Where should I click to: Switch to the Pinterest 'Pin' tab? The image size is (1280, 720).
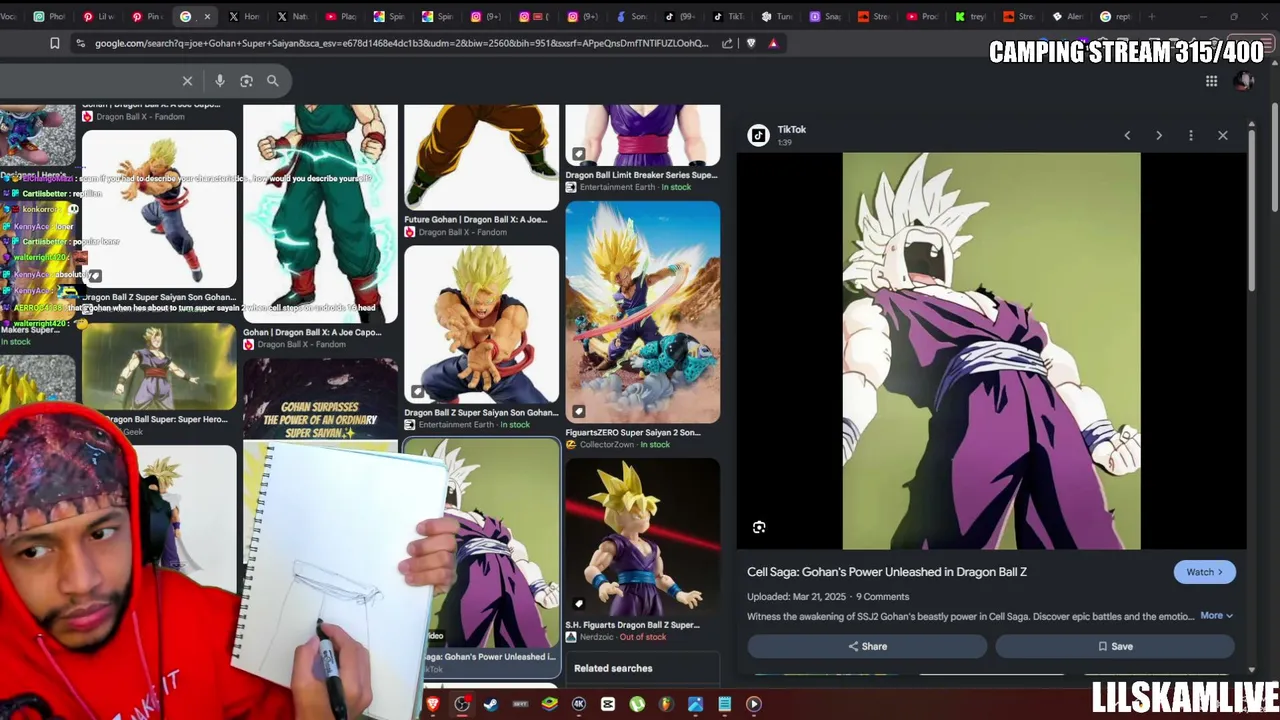[x=147, y=16]
